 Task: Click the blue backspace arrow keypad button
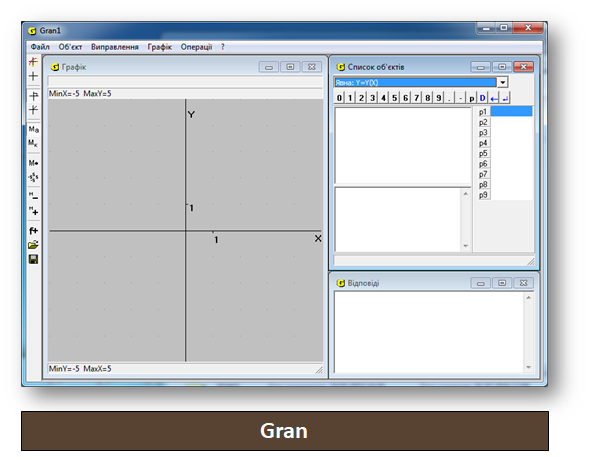(x=494, y=99)
